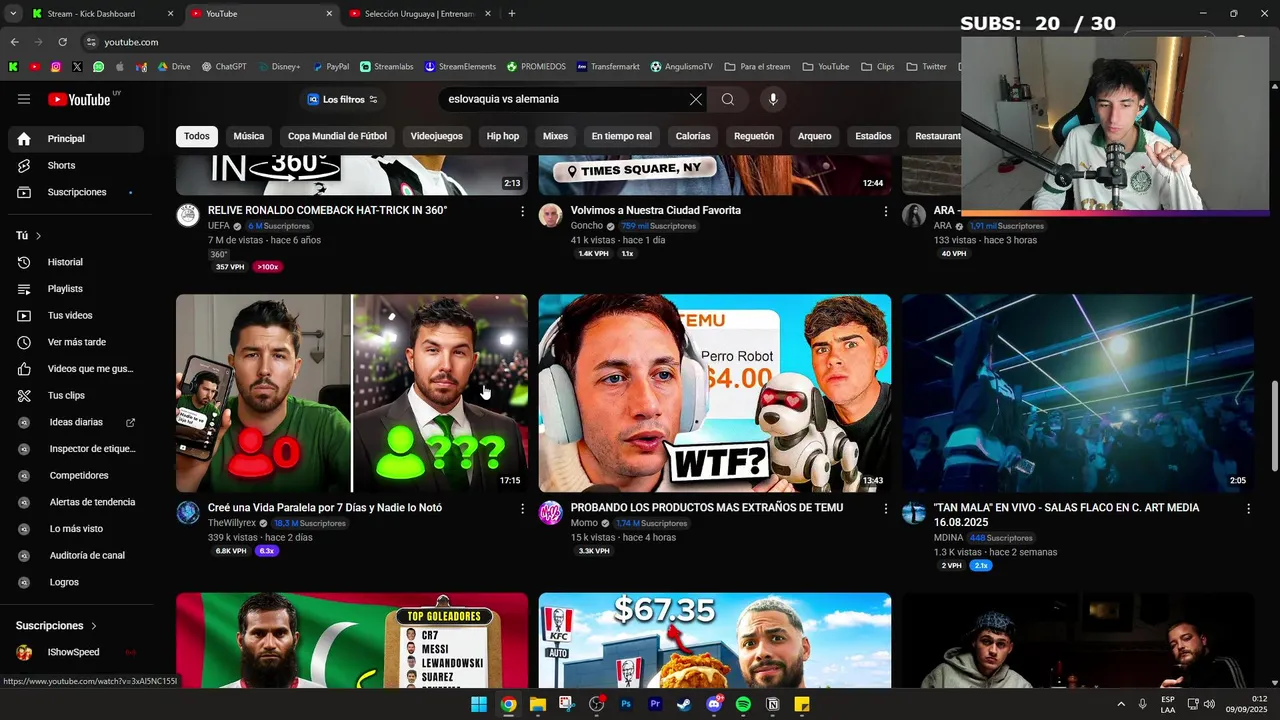
Task: Open options menu for the TEMU products video
Action: (885, 509)
